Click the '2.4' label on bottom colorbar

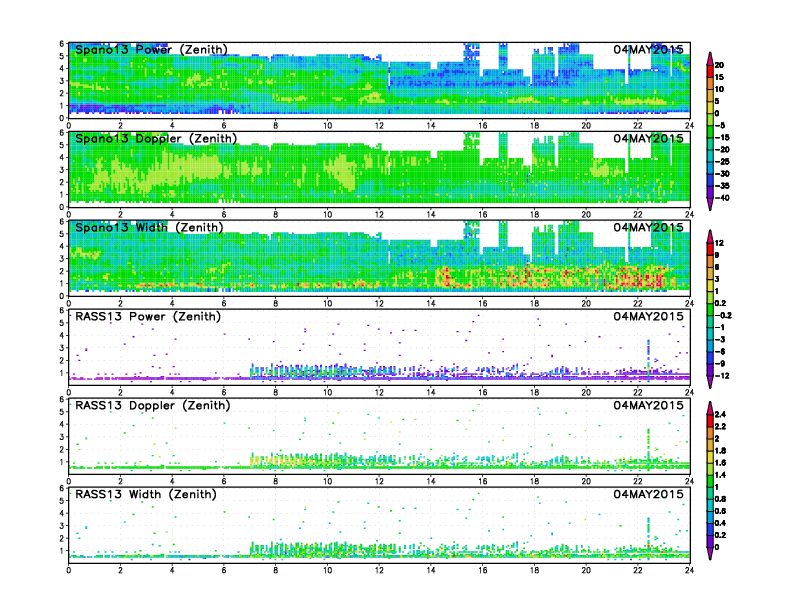720,414
